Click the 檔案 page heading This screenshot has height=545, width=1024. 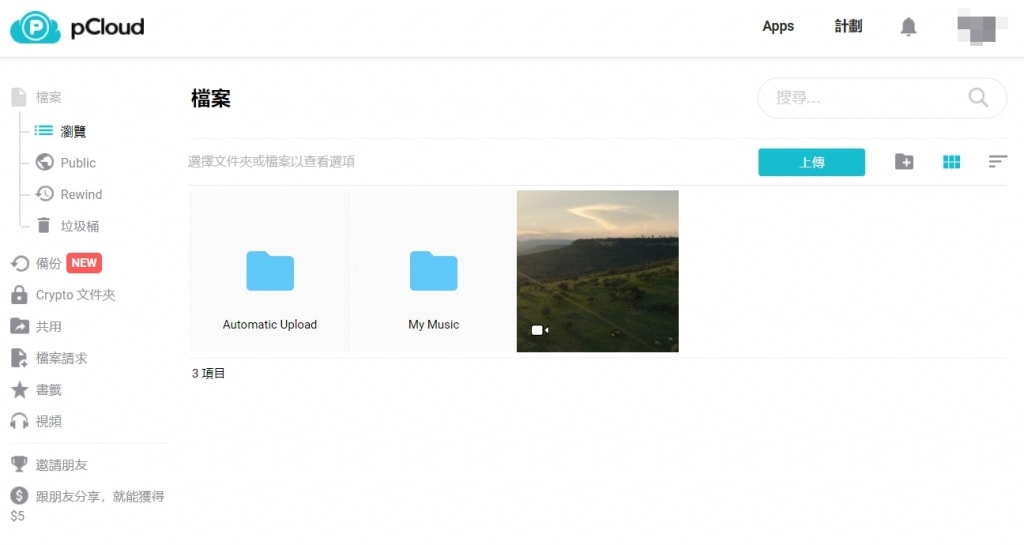coord(211,99)
